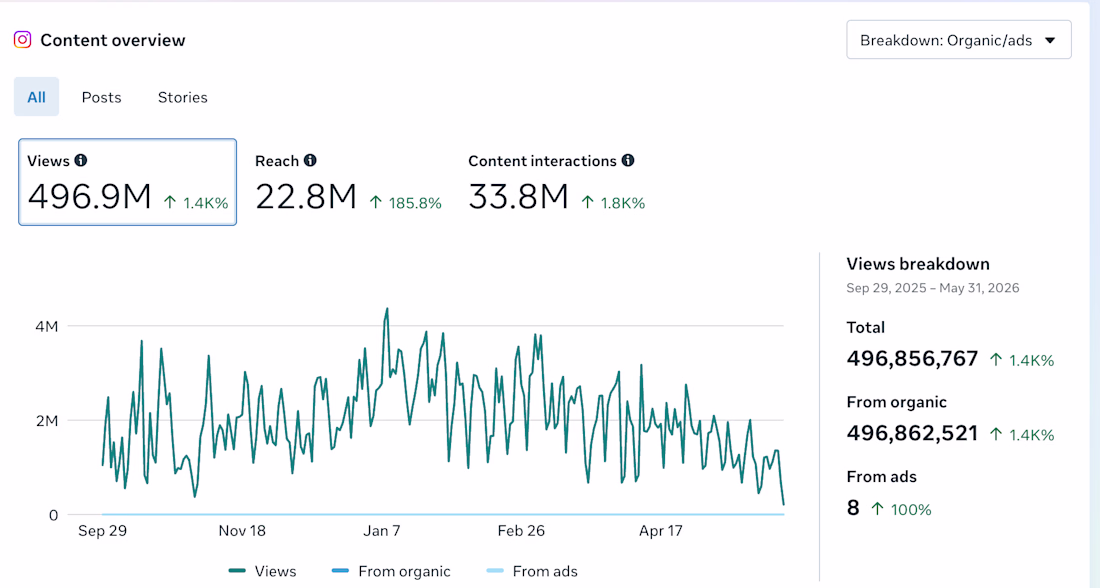Switch to the Stories tab
This screenshot has height=588, width=1100.
click(x=182, y=98)
